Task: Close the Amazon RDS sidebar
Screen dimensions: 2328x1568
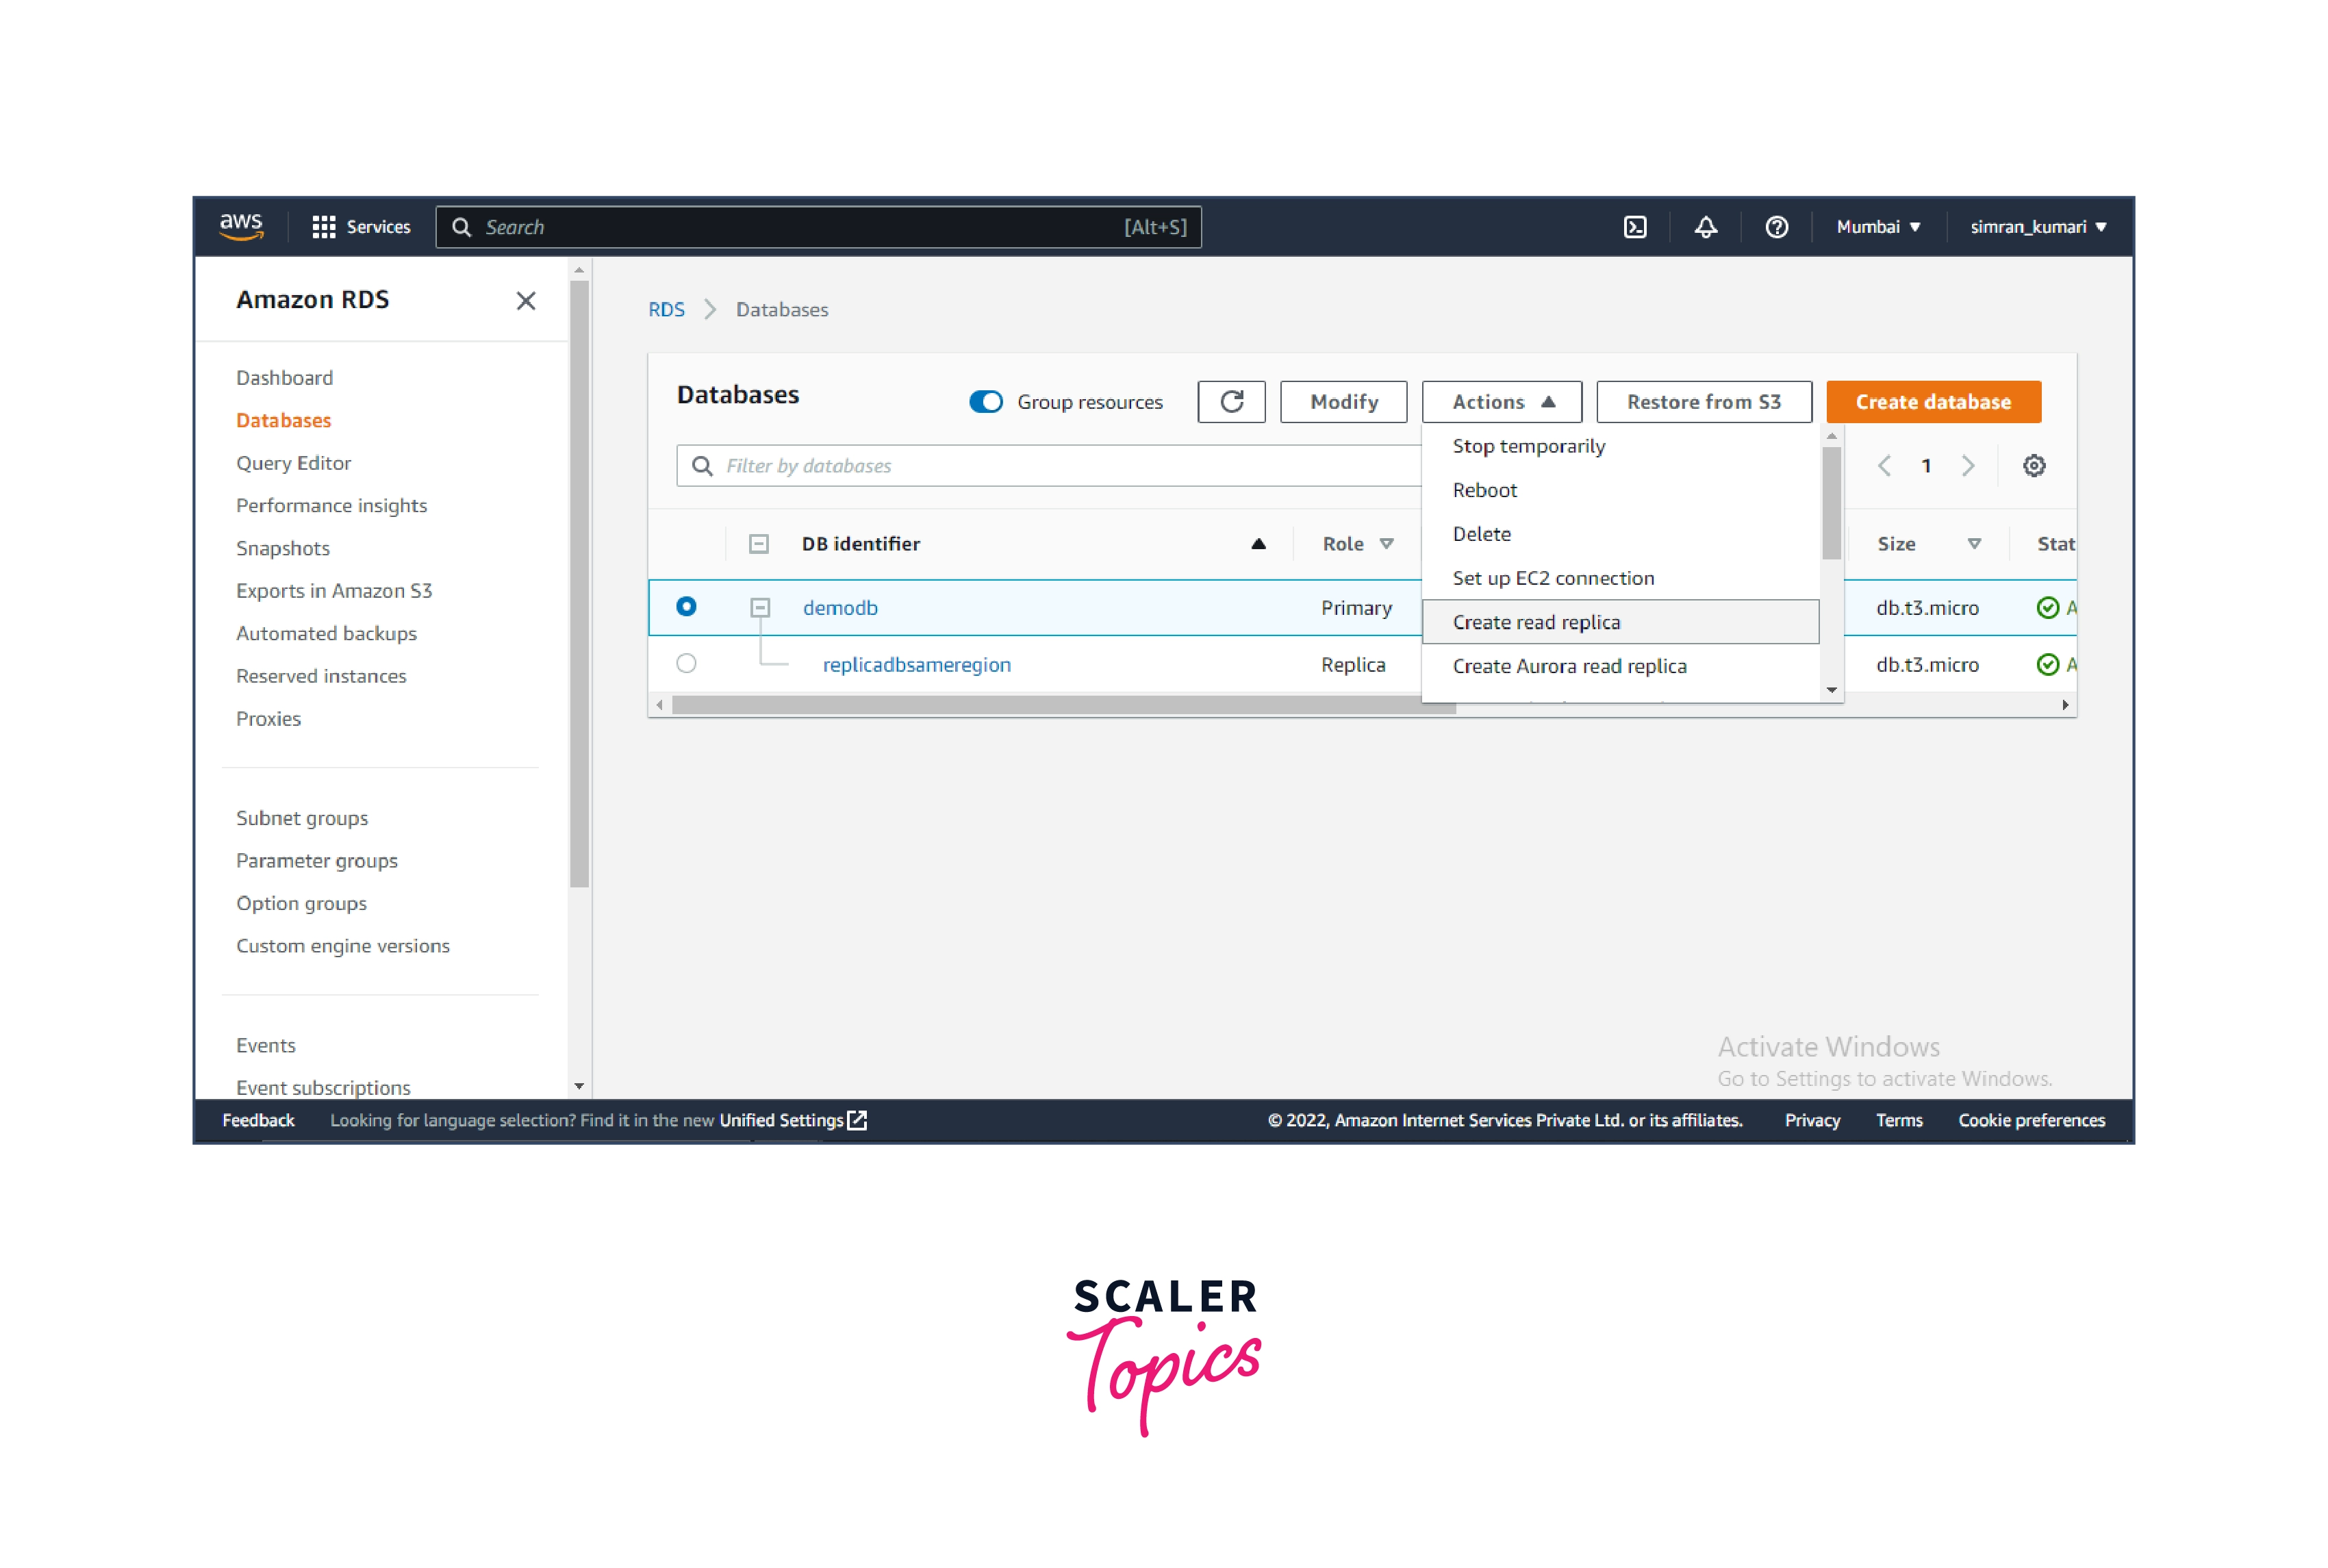Action: [x=526, y=301]
